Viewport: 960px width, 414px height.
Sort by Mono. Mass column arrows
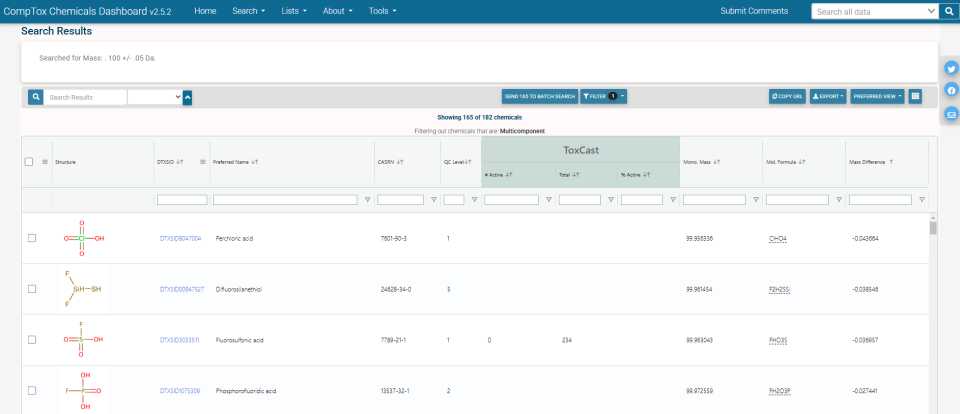pyautogui.click(x=716, y=162)
